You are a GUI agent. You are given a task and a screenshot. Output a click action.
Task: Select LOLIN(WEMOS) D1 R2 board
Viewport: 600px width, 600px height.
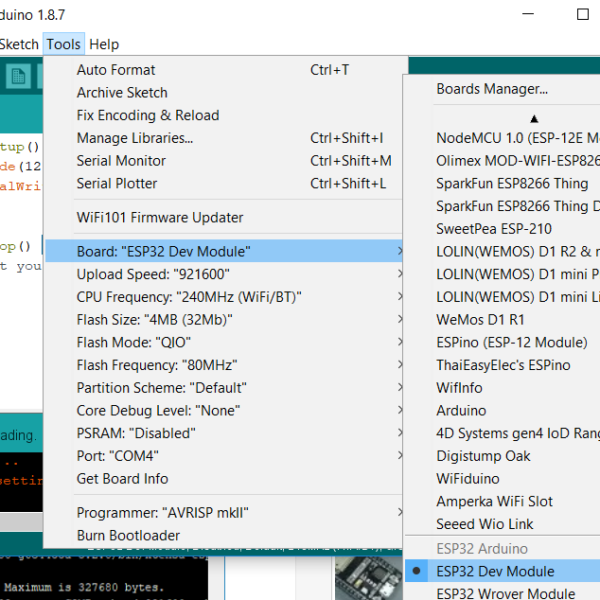click(502, 251)
